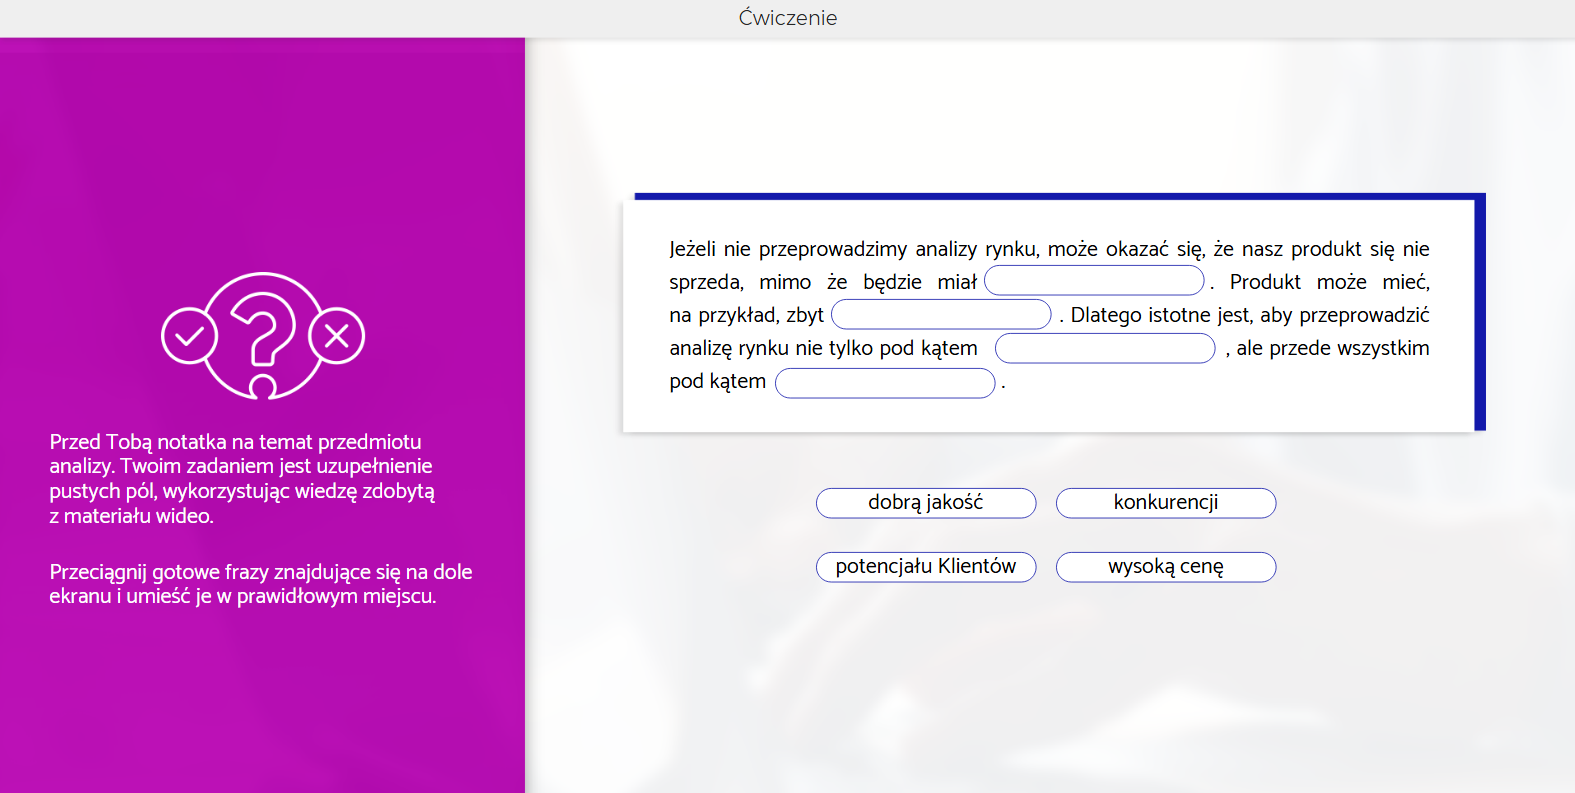Select the "dobrą jakość" phrase

(925, 503)
